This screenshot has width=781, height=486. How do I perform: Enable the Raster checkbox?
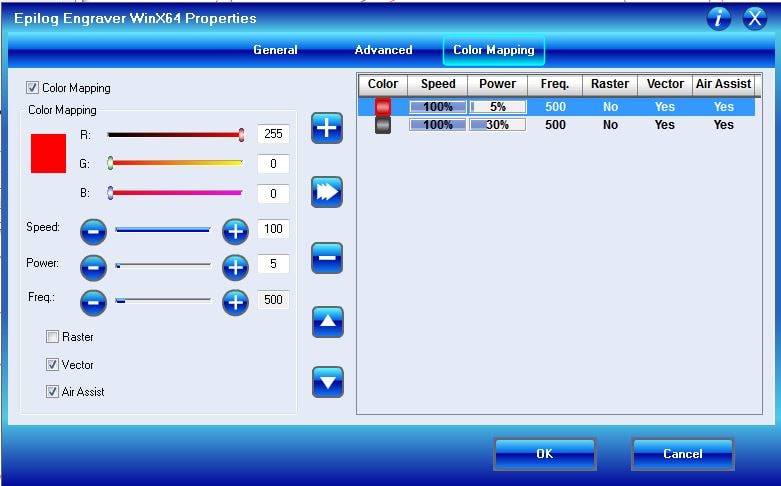coord(52,337)
